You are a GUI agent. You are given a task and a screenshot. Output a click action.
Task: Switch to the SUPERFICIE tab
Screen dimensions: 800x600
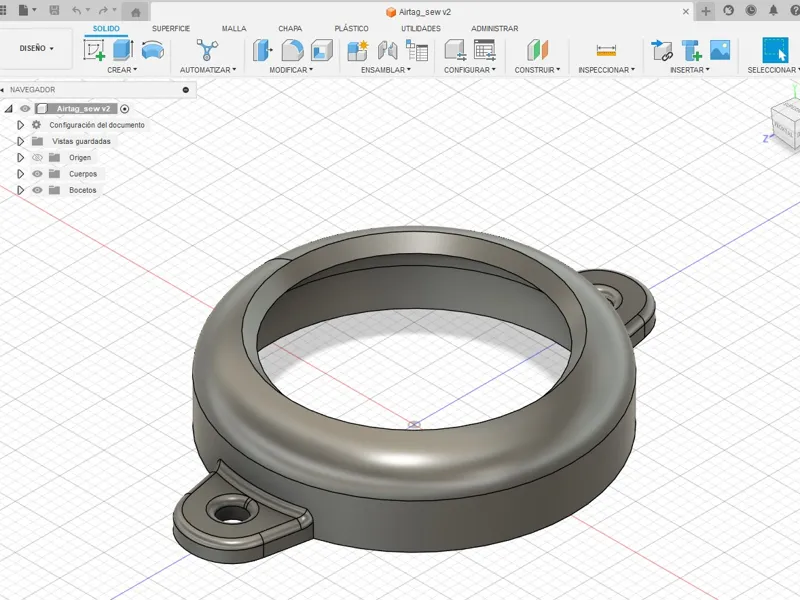click(x=171, y=29)
